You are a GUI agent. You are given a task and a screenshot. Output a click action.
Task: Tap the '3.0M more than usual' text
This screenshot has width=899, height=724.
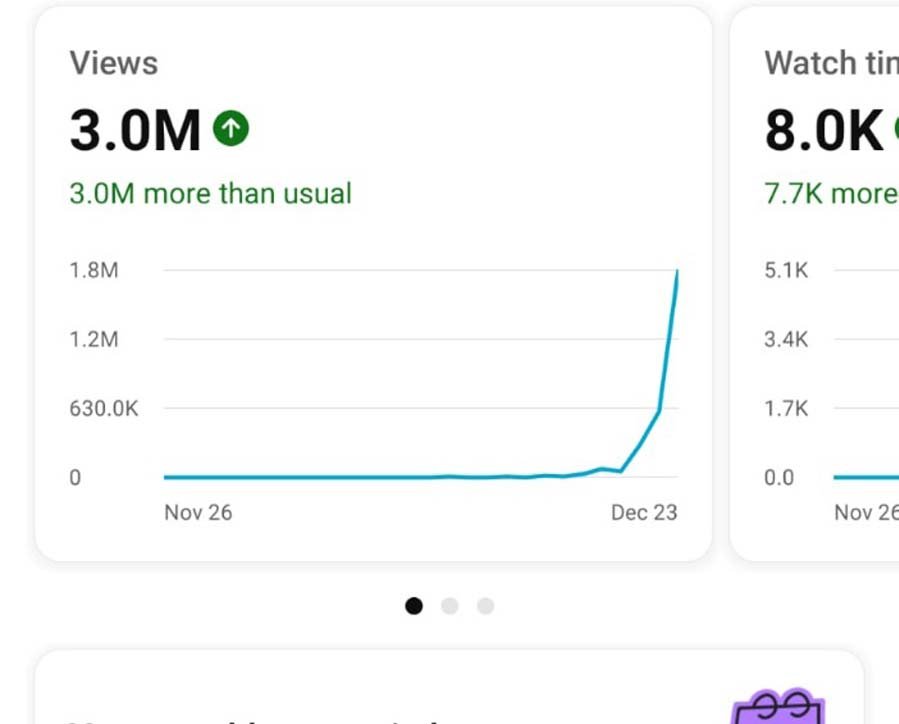coord(210,193)
